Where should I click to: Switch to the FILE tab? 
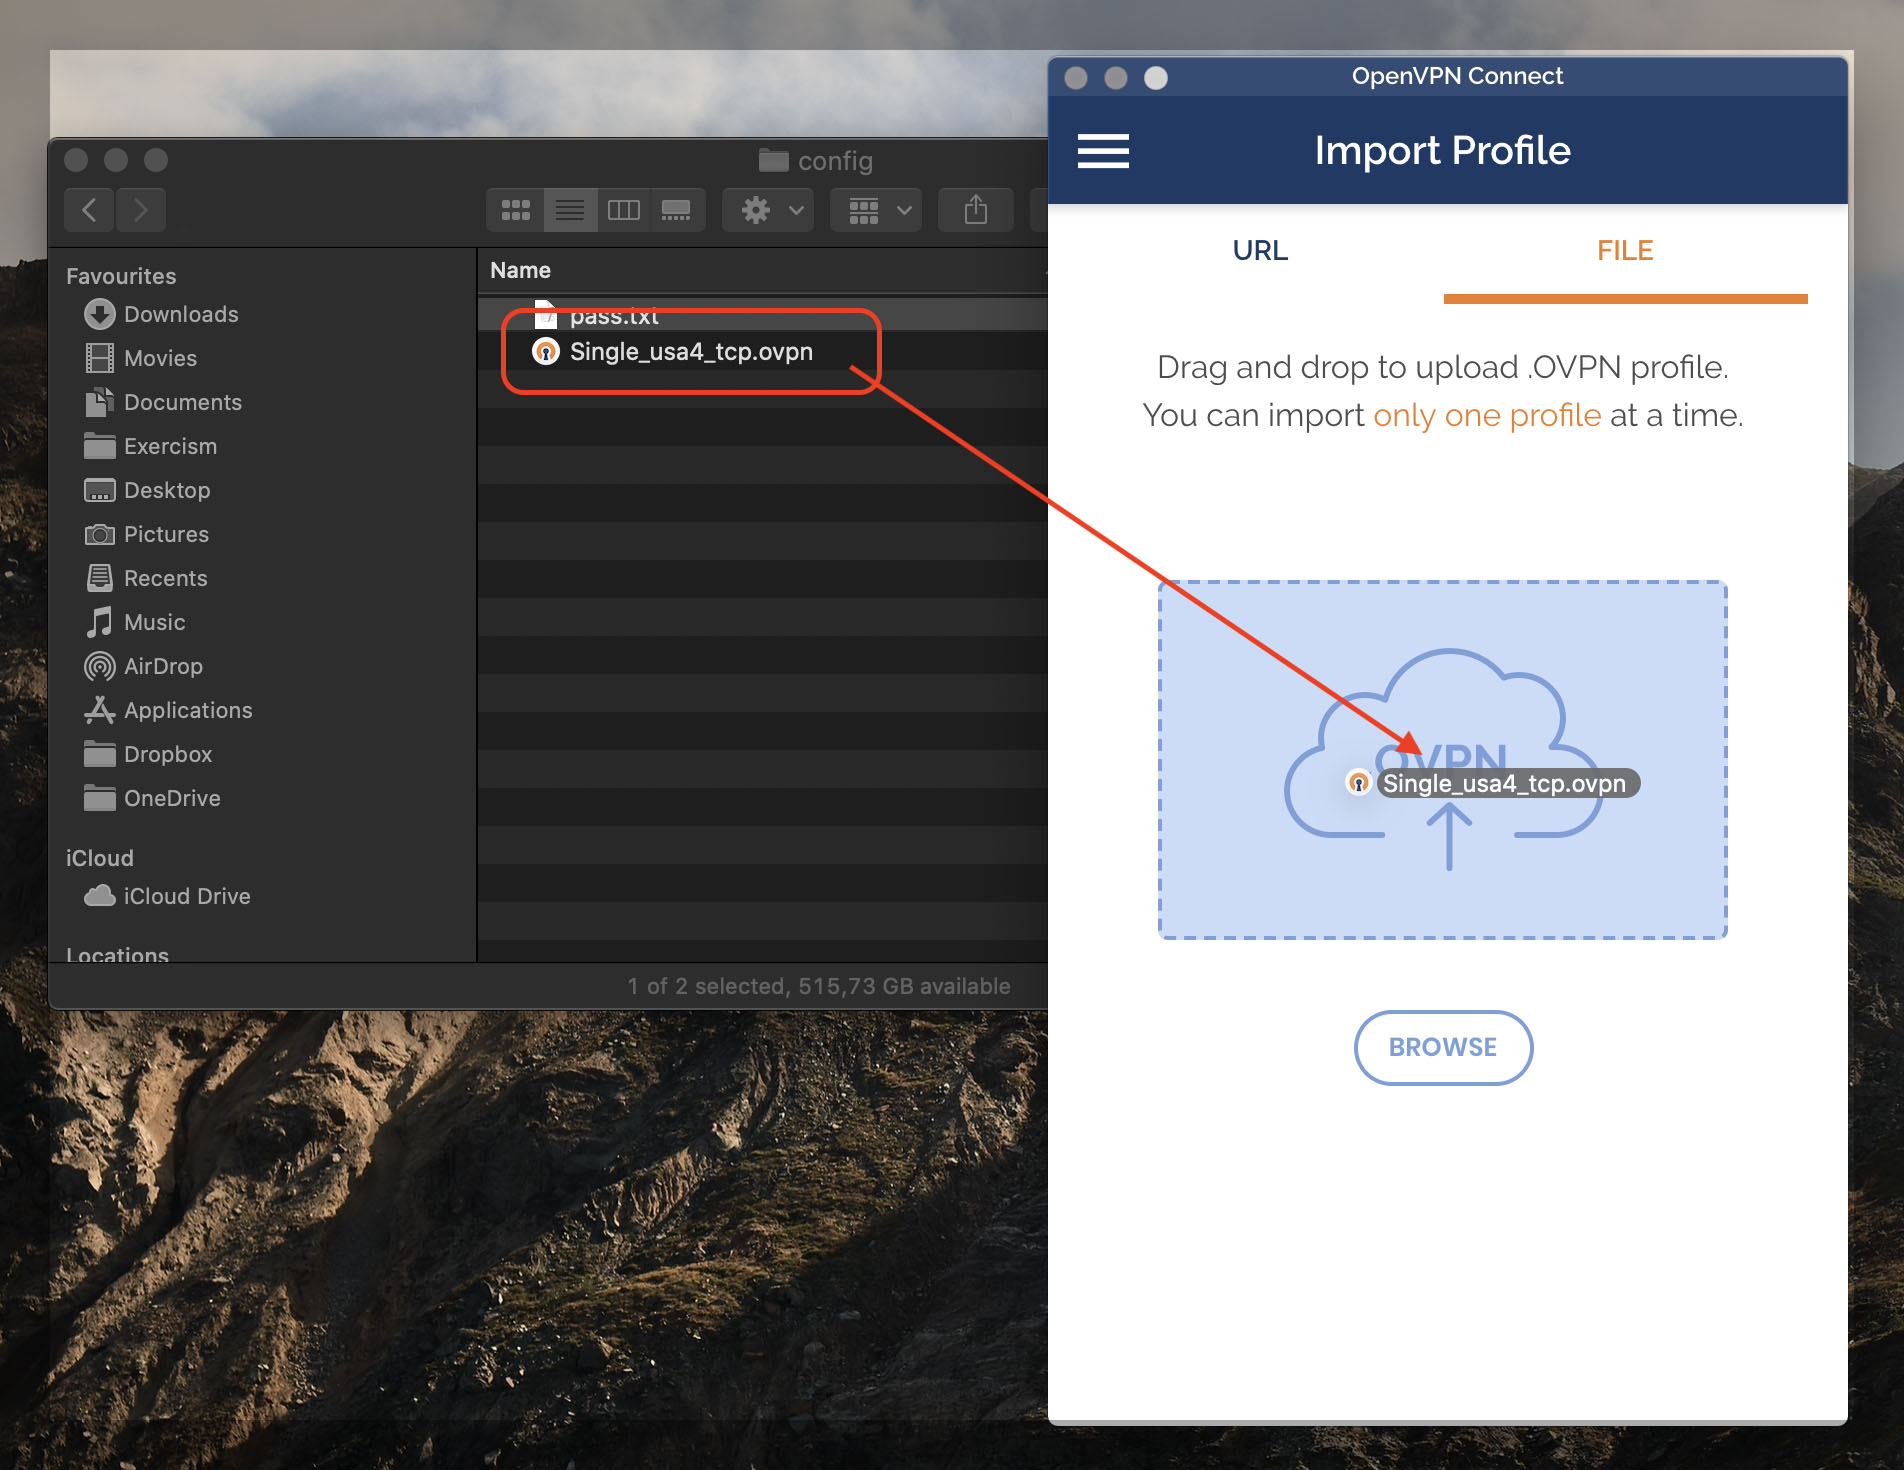pyautogui.click(x=1624, y=250)
